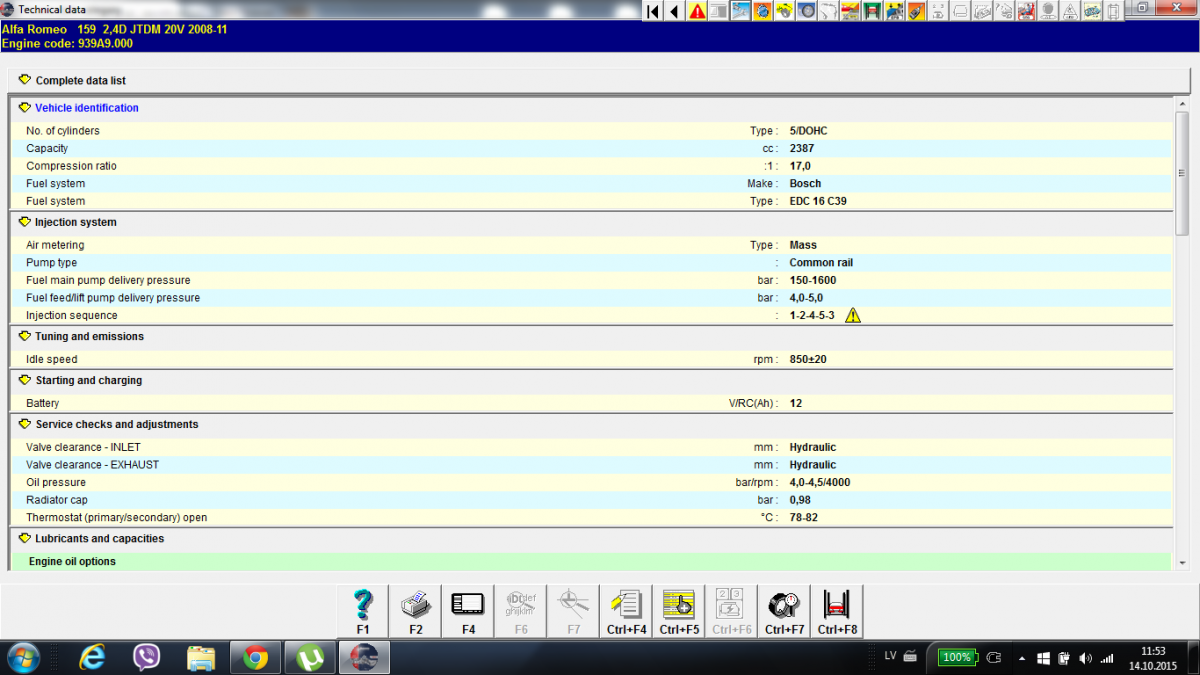Click the back arrow icon in top toolbar
This screenshot has height=675, width=1200.
[x=675, y=11]
